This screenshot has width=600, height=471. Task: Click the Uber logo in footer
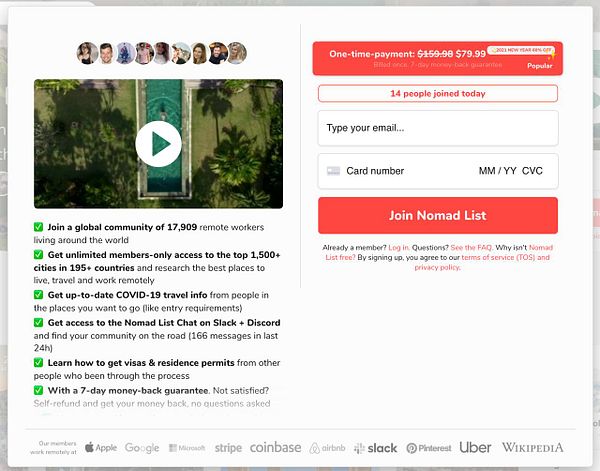pos(475,447)
